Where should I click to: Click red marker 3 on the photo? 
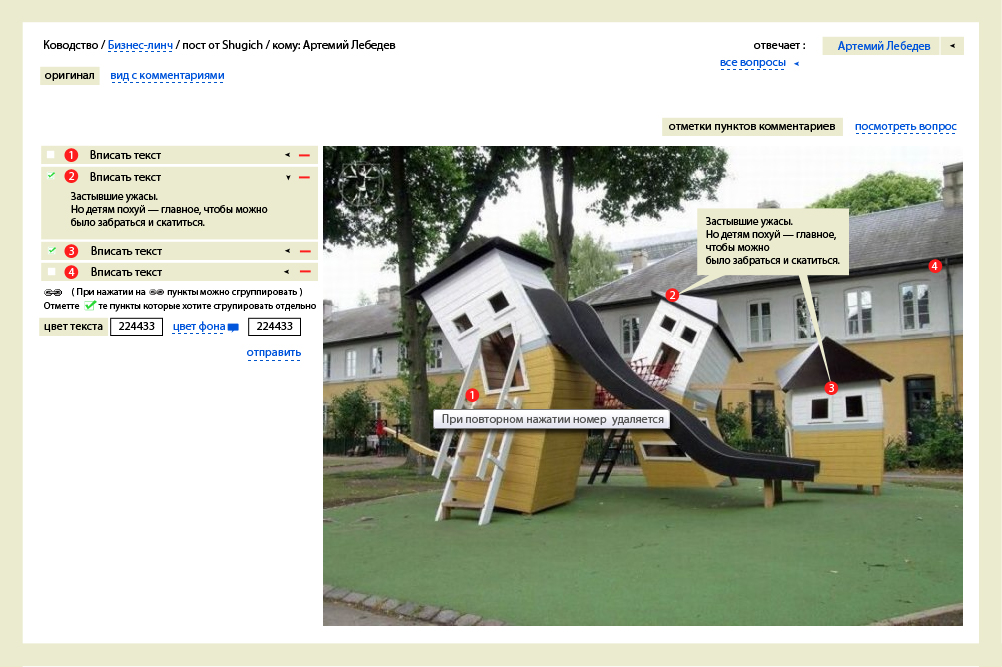(x=831, y=387)
